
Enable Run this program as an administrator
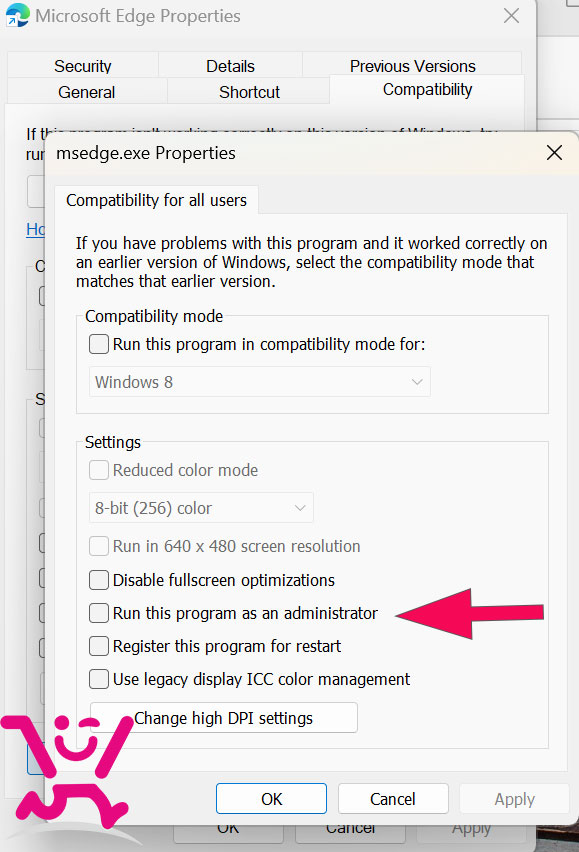(x=98, y=613)
